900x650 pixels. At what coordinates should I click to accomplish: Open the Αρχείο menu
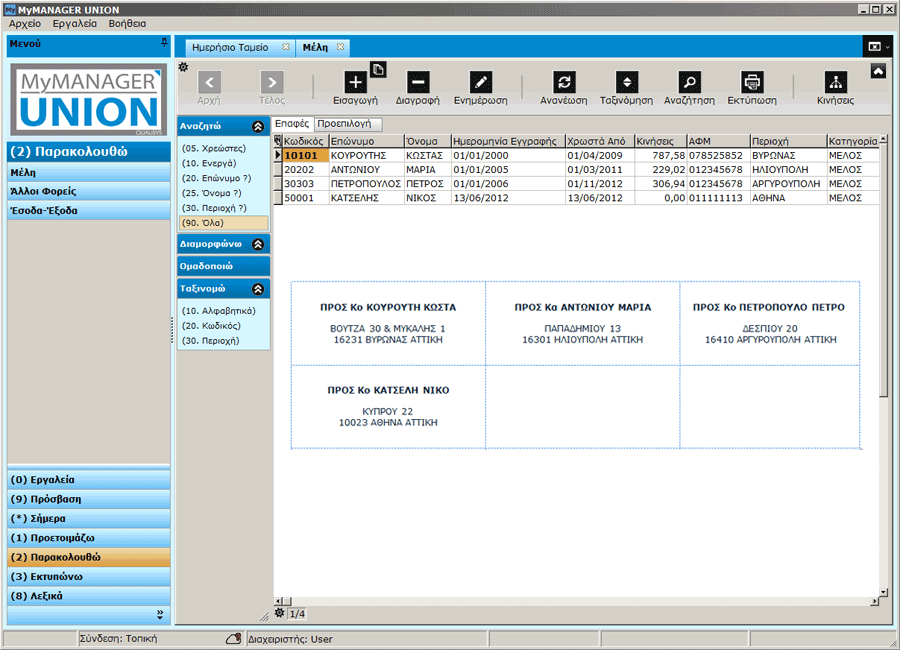(x=25, y=24)
